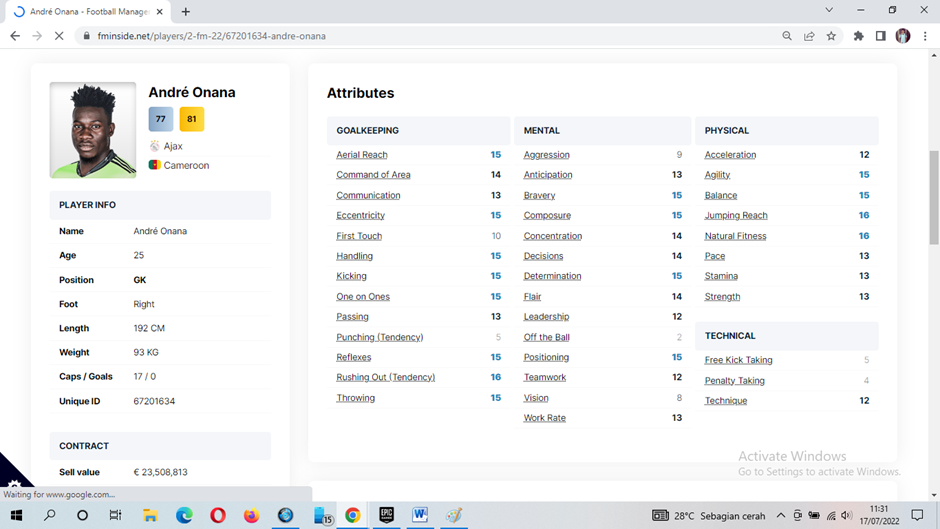Image resolution: width=940 pixels, height=529 pixels.
Task: Click the page vertical scrollbar thumb
Action: coord(934,195)
